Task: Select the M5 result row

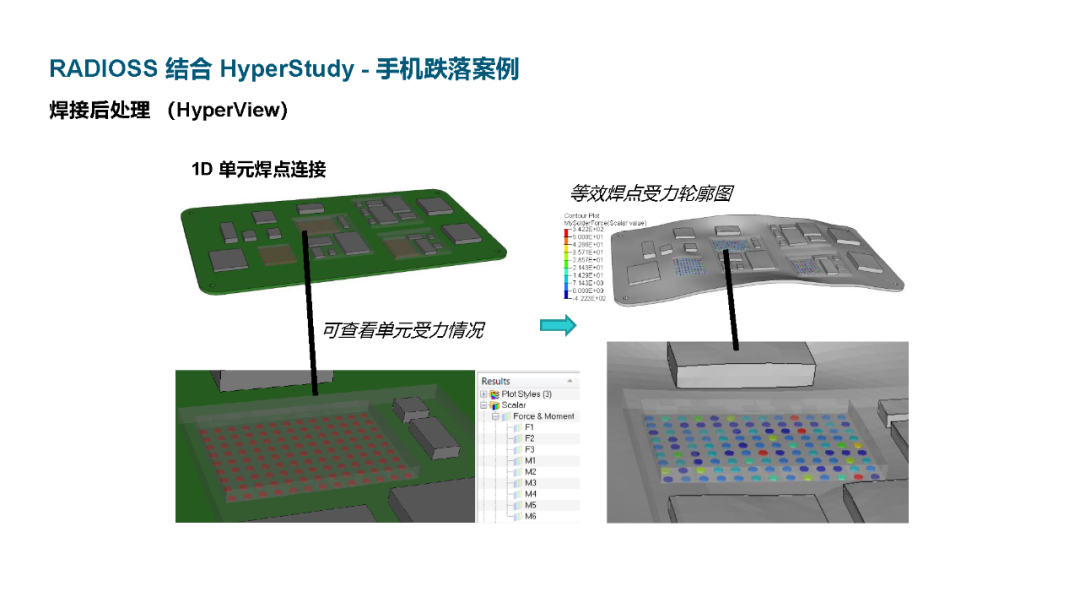Action: [x=528, y=505]
